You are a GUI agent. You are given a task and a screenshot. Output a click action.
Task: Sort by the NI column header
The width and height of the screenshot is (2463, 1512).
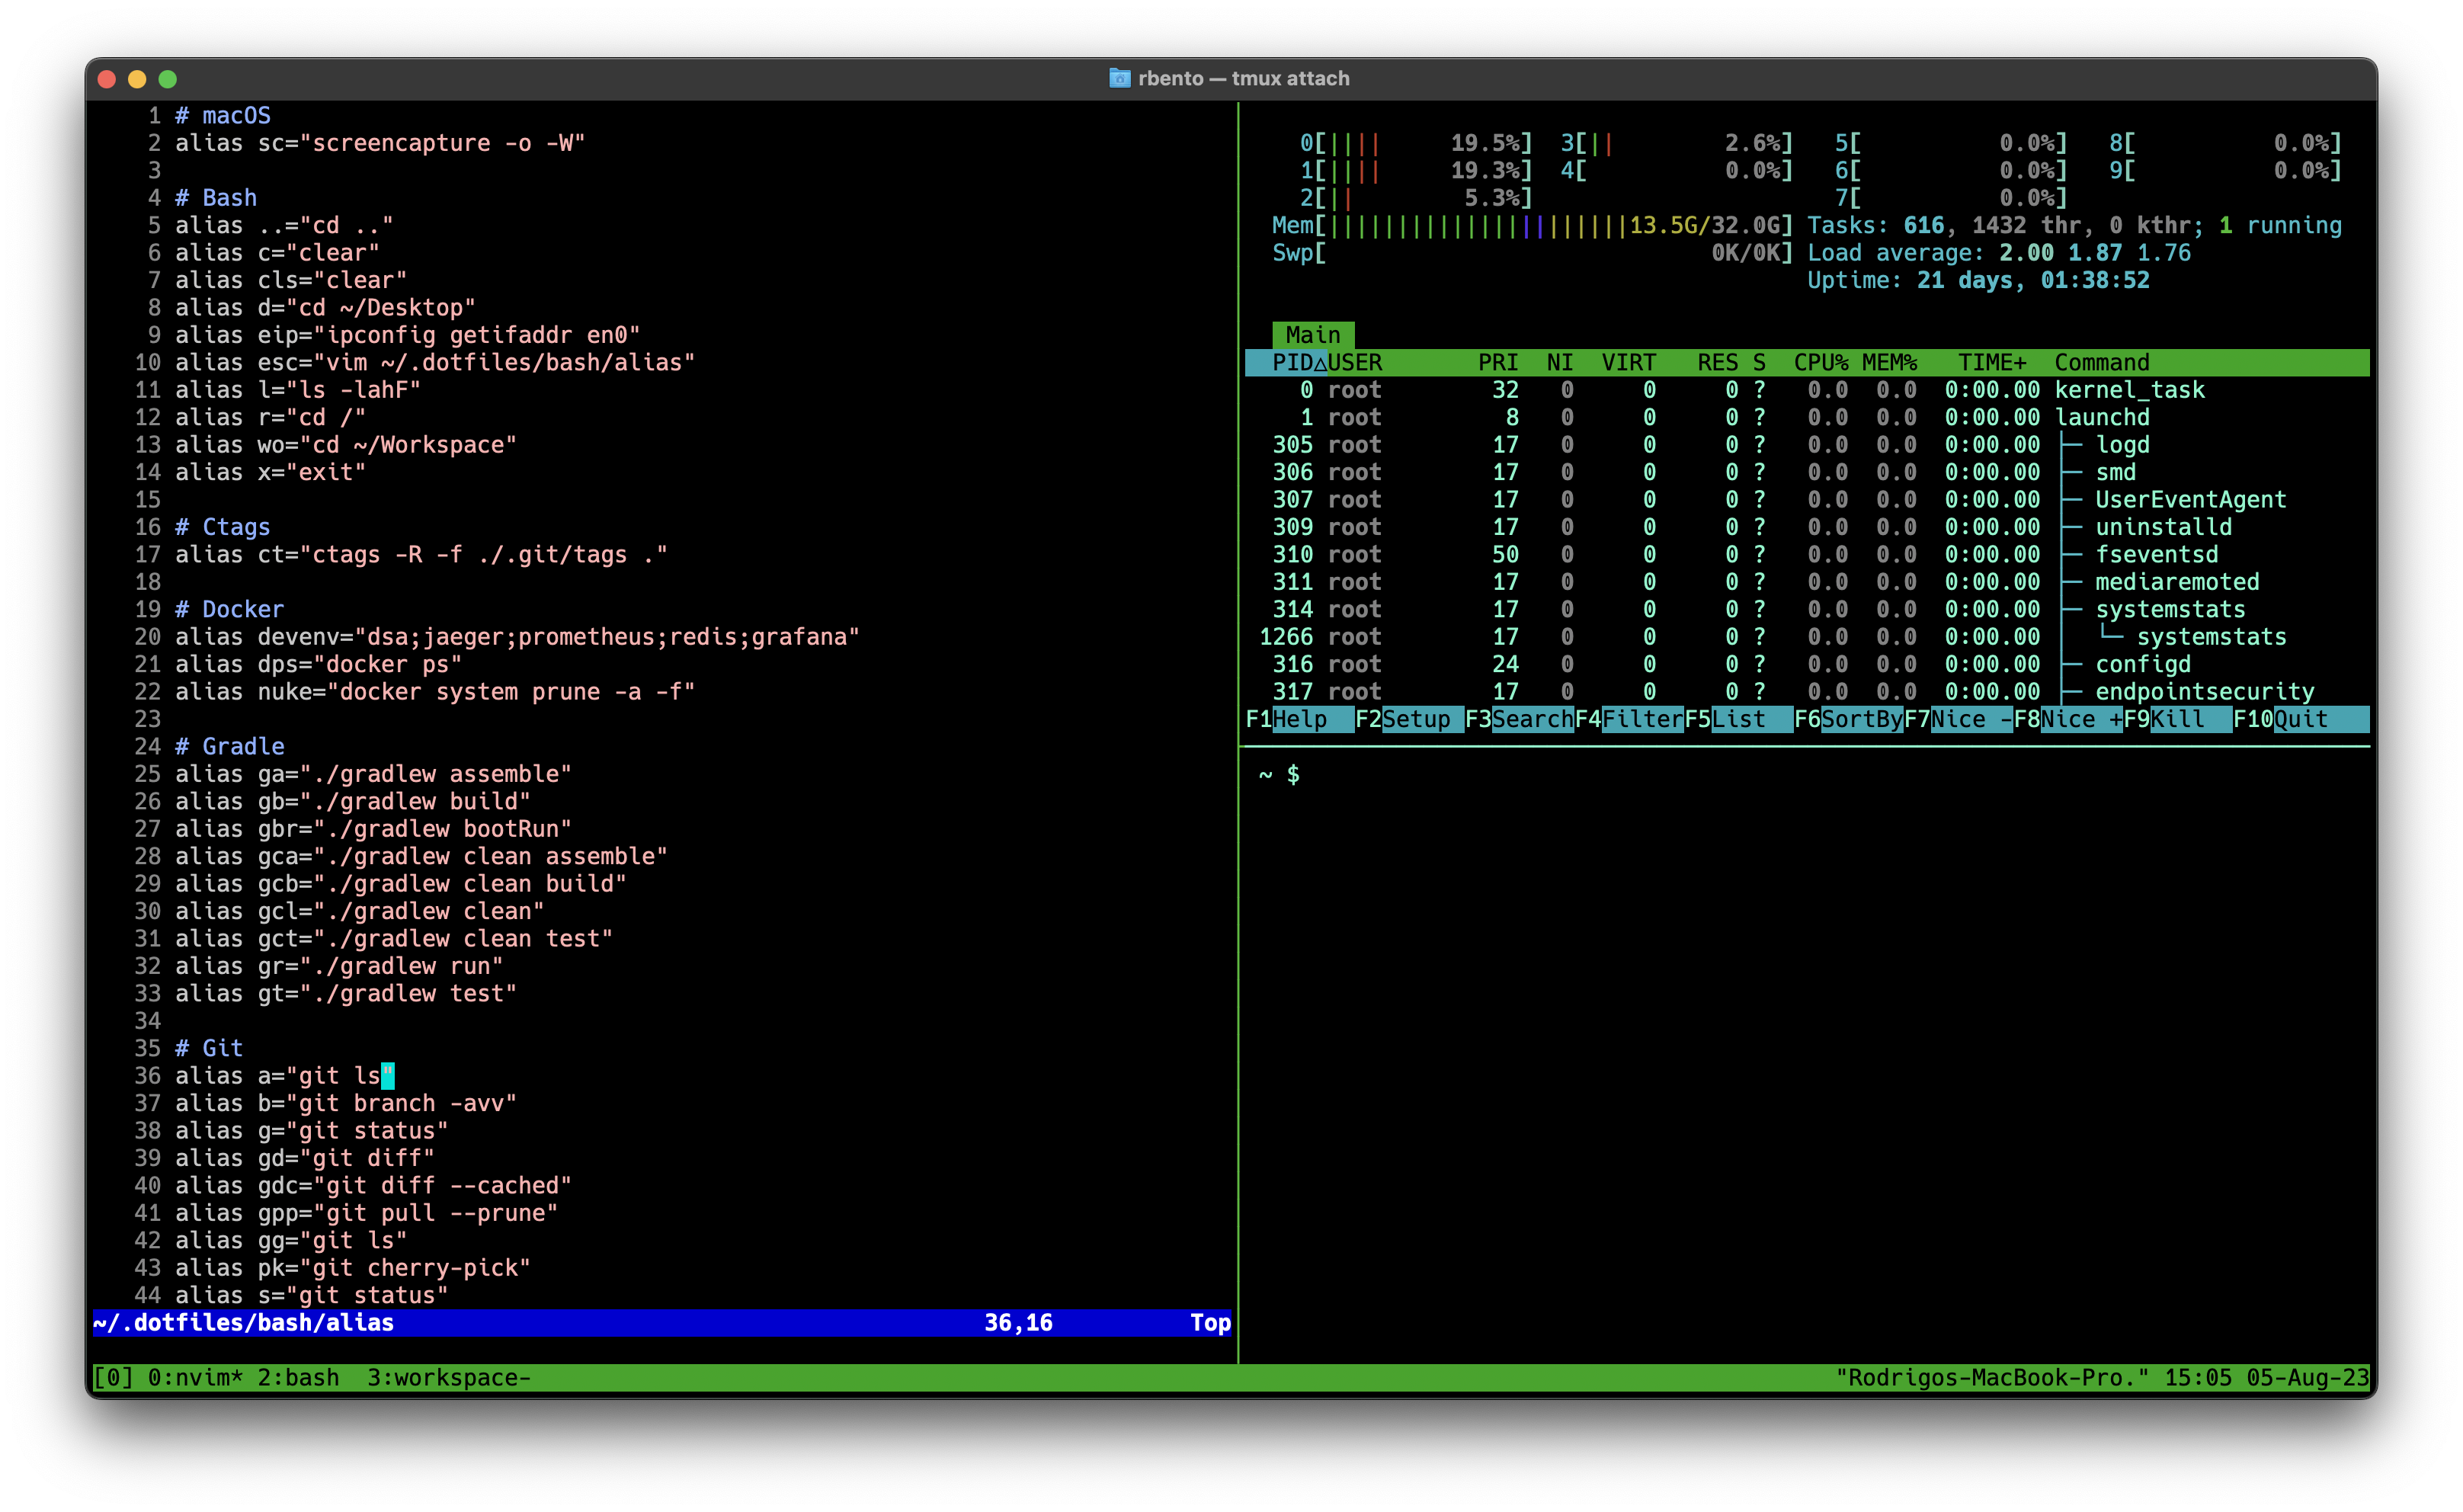tap(1560, 362)
